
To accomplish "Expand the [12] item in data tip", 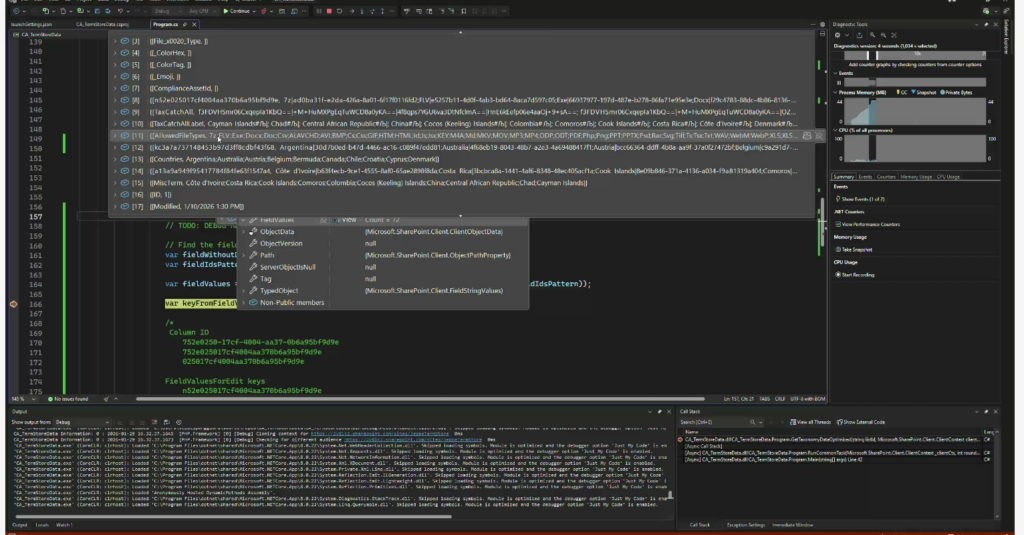I will pyautogui.click(x=114, y=147).
